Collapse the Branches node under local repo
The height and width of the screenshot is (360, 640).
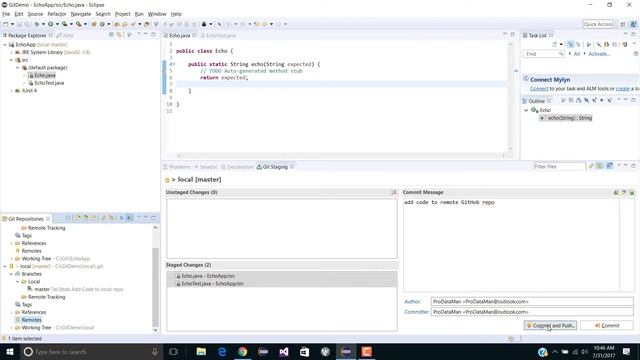[11, 274]
